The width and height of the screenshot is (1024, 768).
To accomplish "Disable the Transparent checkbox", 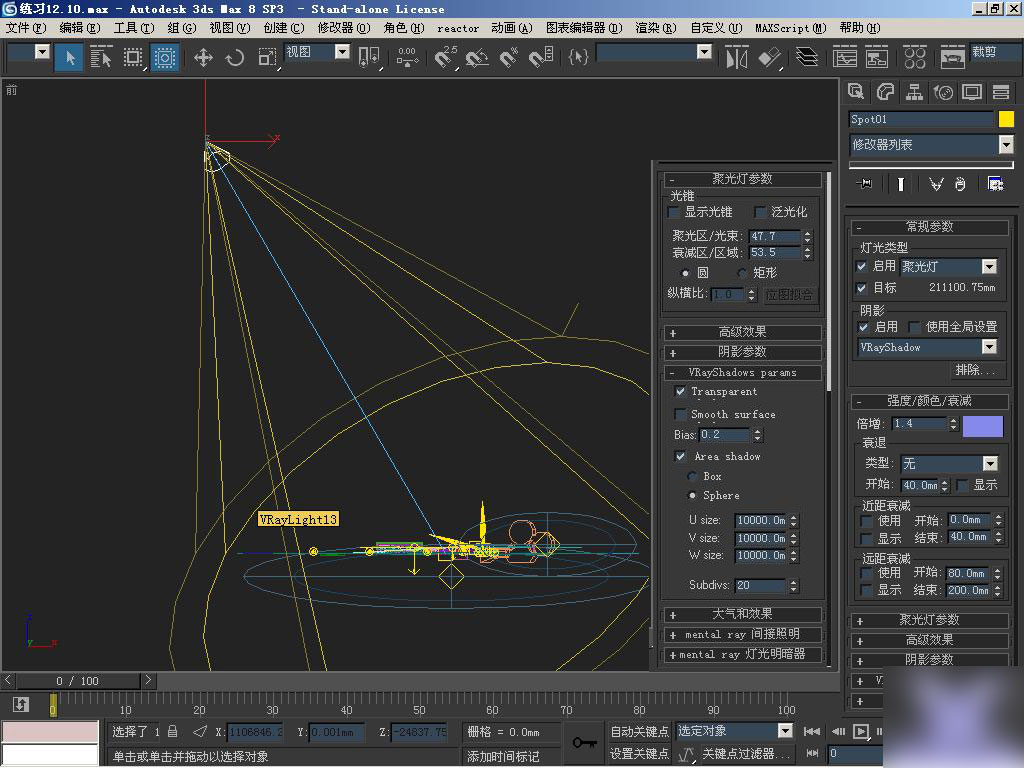I will [x=681, y=392].
